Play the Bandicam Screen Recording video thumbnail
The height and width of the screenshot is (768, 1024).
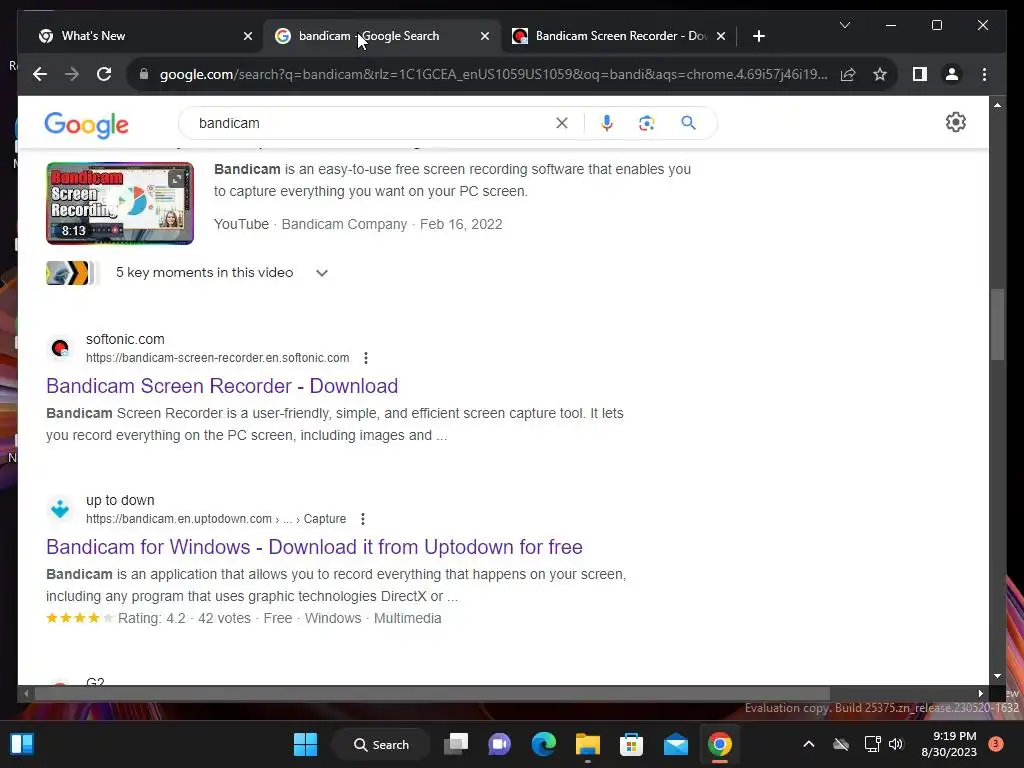point(120,203)
